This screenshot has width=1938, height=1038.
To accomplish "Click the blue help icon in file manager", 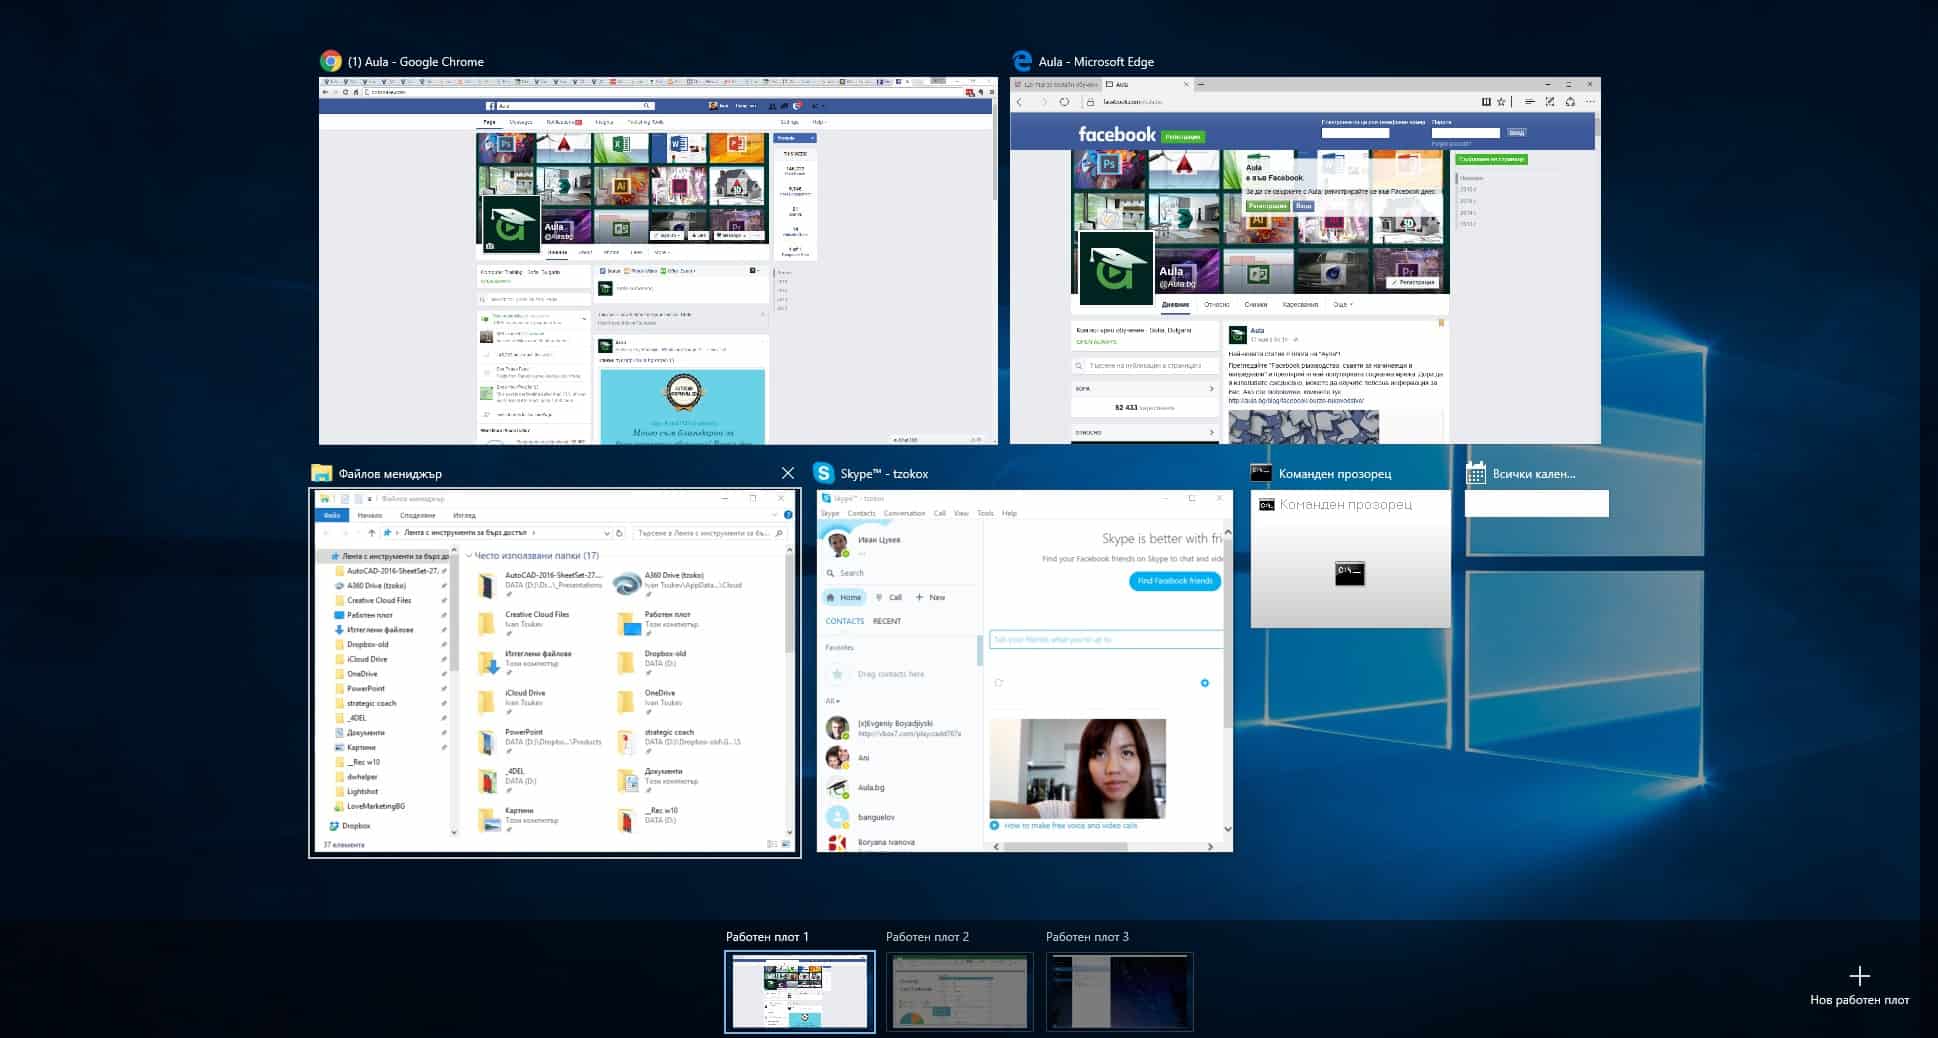I will 788,515.
